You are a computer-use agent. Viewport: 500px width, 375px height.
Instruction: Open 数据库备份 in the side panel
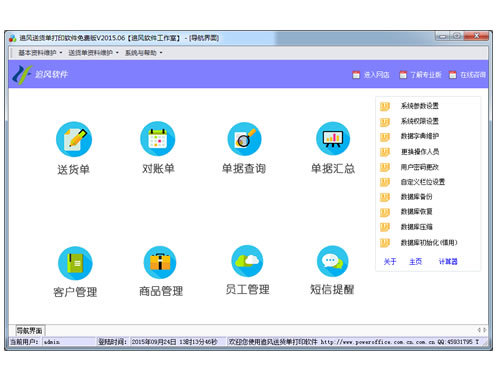416,197
